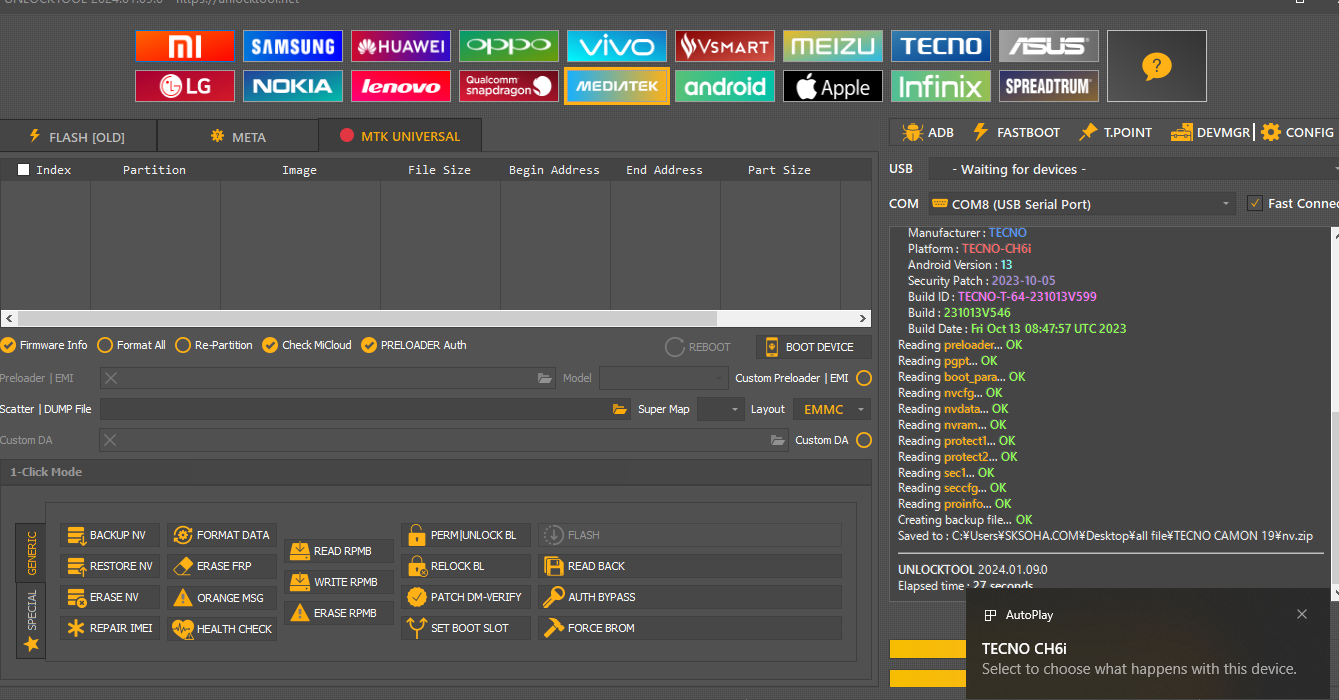The image size is (1339, 700).
Task: Switch to the META tab
Action: point(237,137)
